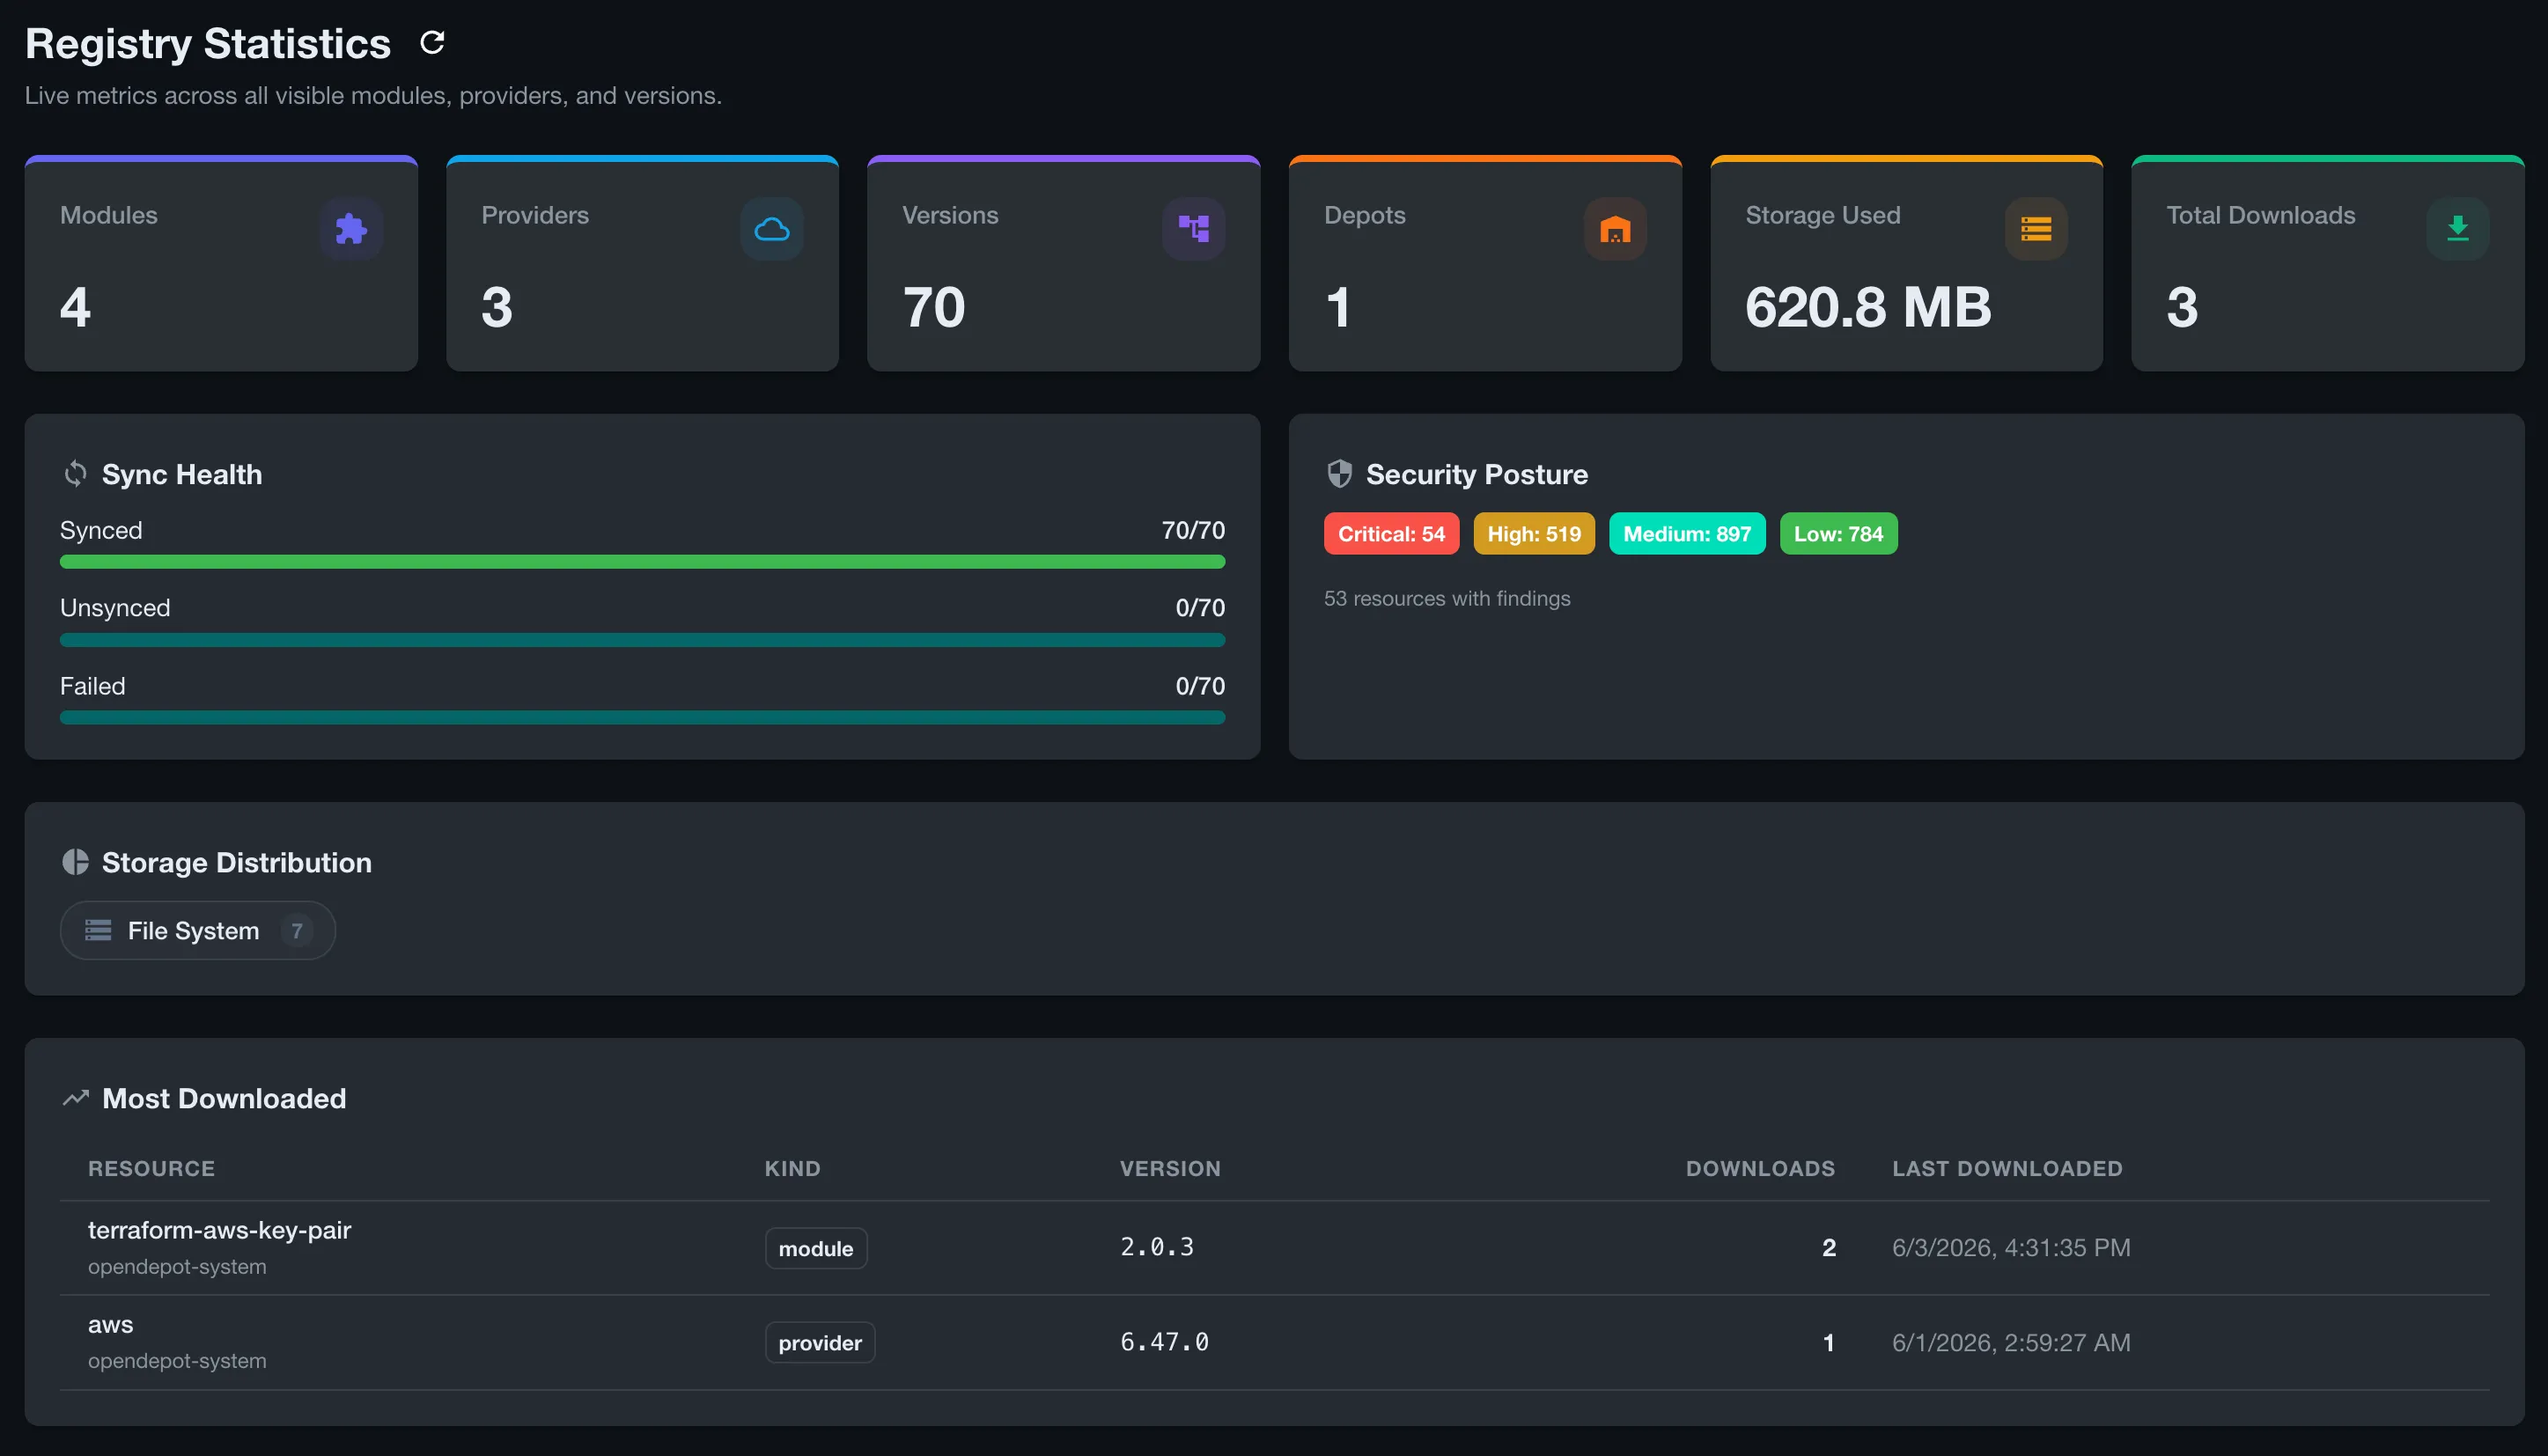
Task: Click the Failed 0/70 value
Action: (1200, 686)
